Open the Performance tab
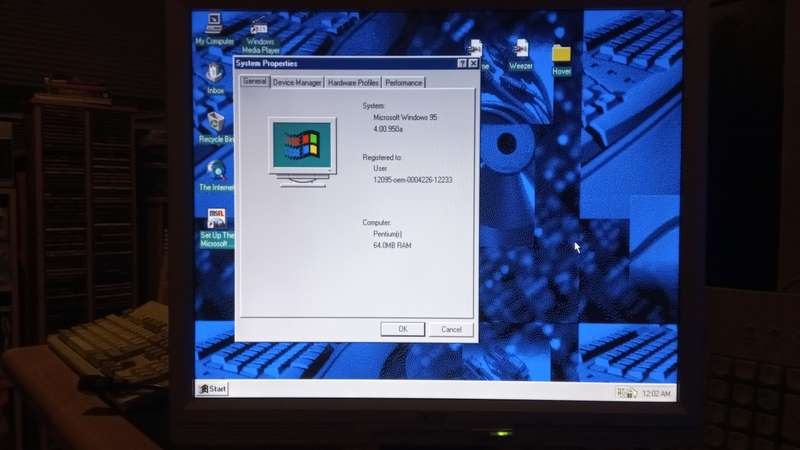Screen dimensions: 800x450 tap(404, 83)
